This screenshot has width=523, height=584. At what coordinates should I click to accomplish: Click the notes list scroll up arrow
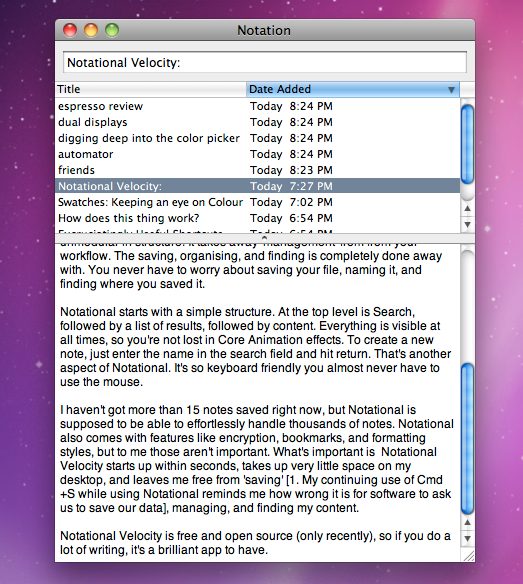click(467, 209)
